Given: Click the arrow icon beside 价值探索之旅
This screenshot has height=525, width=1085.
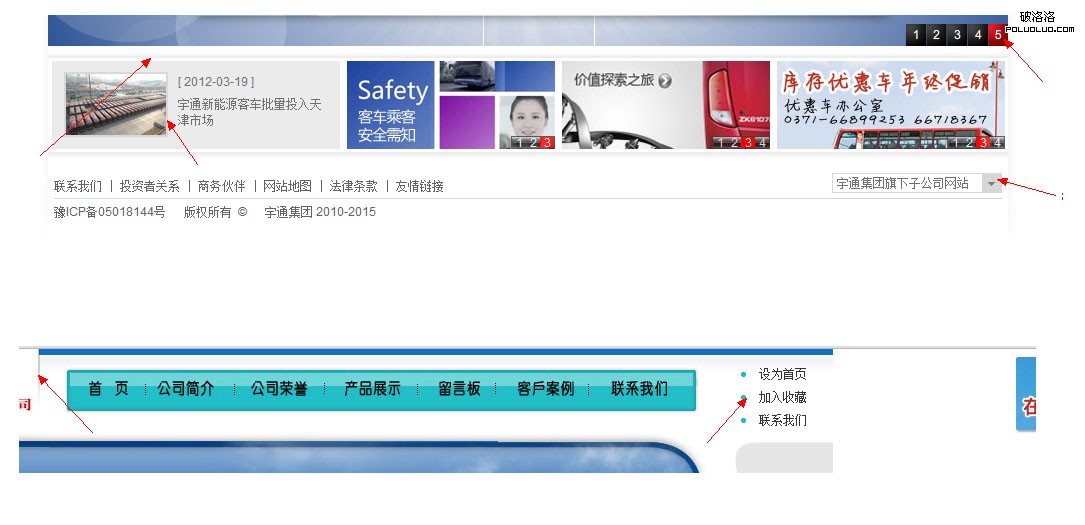Looking at the screenshot, I should pyautogui.click(x=665, y=81).
